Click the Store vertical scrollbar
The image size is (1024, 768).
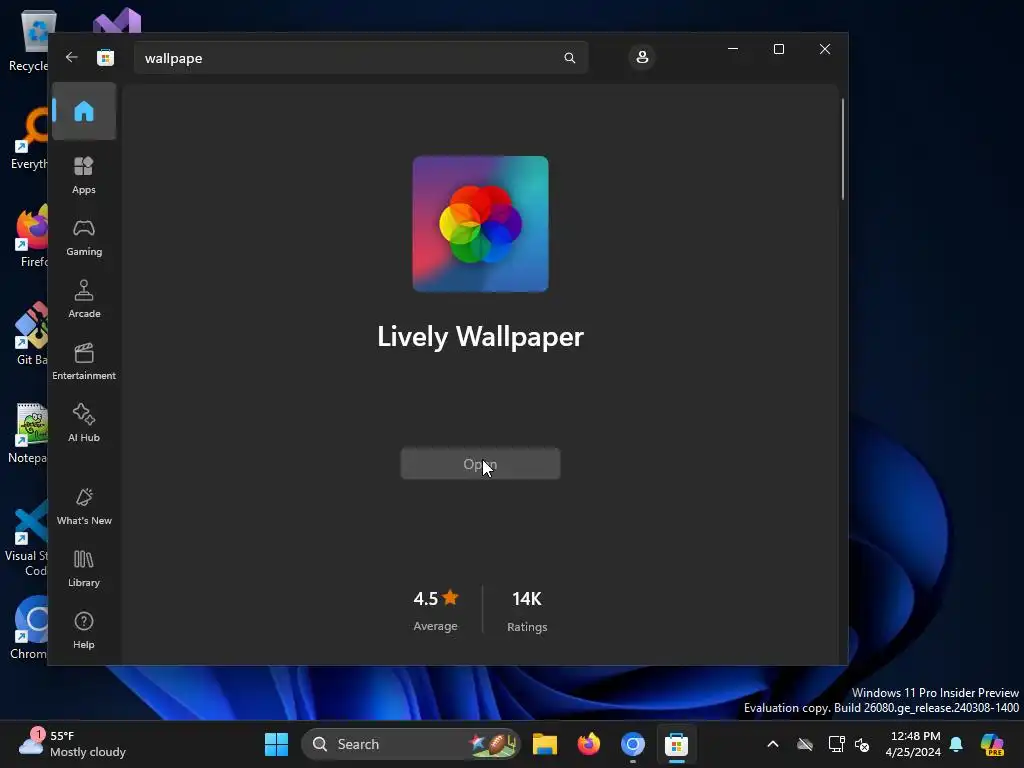[842, 149]
